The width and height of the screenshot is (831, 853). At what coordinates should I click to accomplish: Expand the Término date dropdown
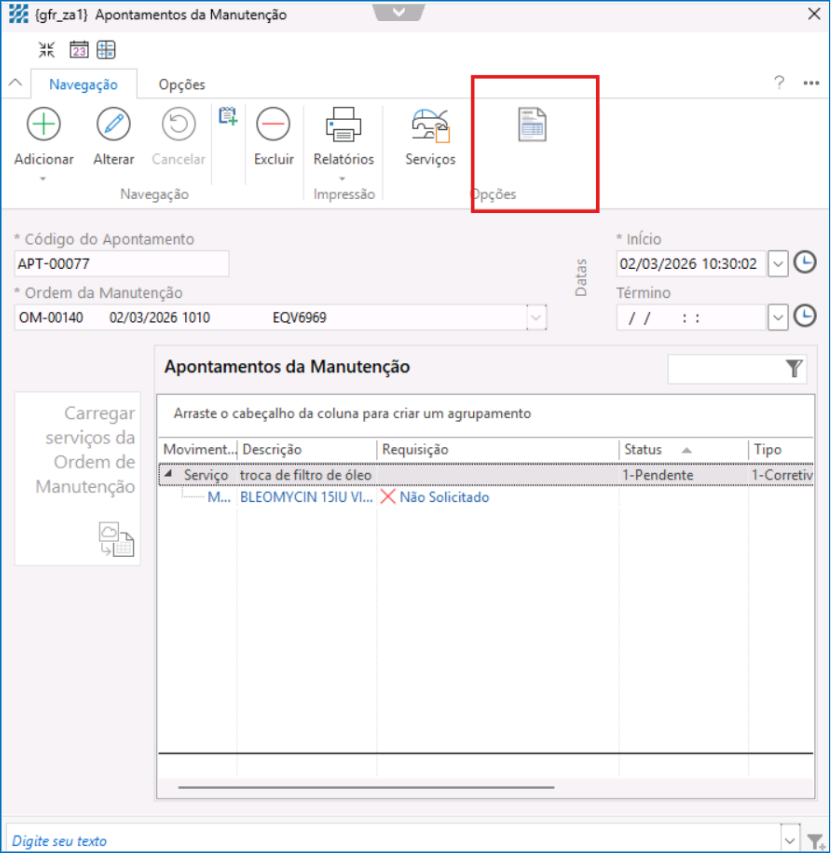point(778,318)
